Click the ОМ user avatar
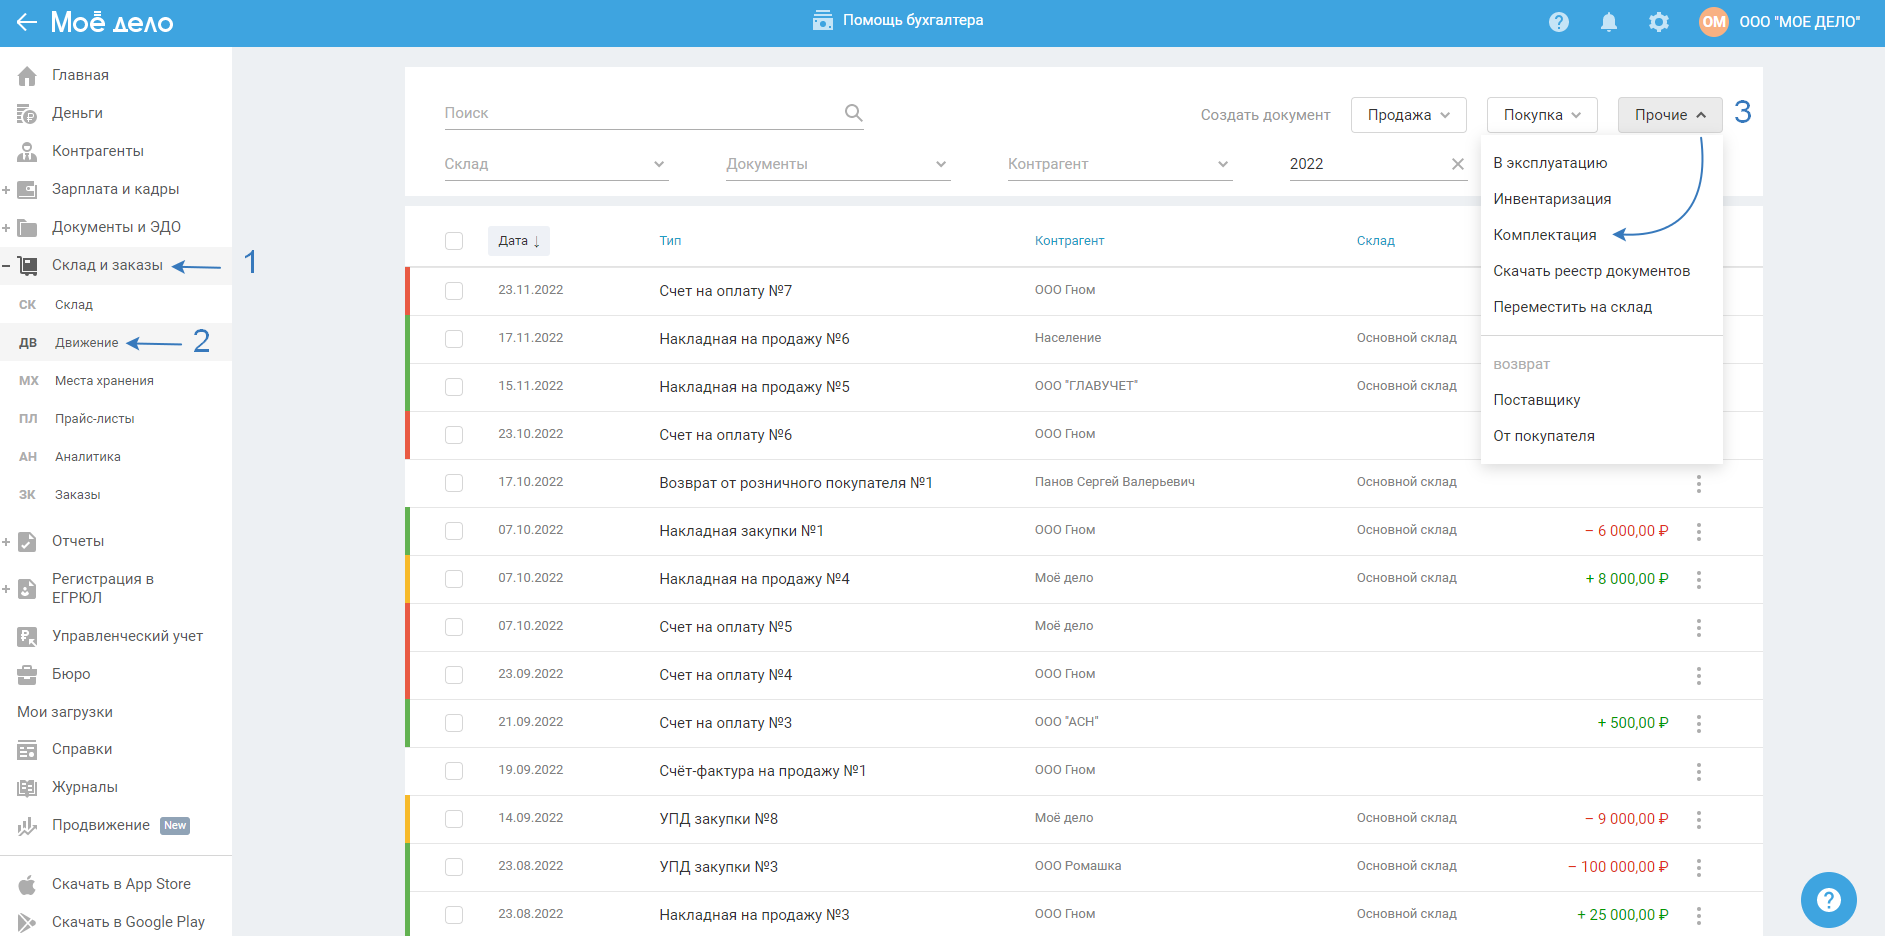1885x936 pixels. point(1713,22)
